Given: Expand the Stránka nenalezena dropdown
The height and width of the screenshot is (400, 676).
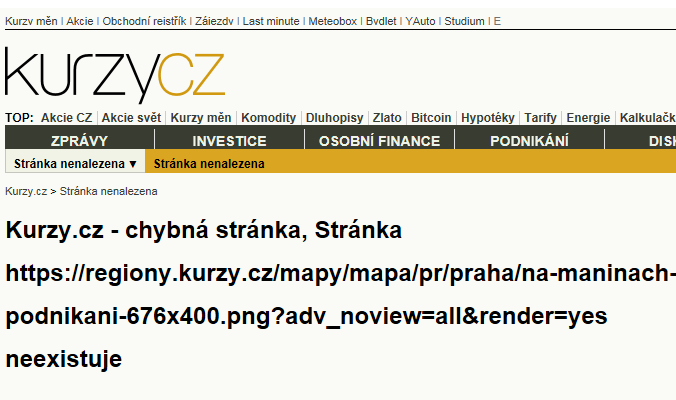Looking at the screenshot, I should pos(75,164).
